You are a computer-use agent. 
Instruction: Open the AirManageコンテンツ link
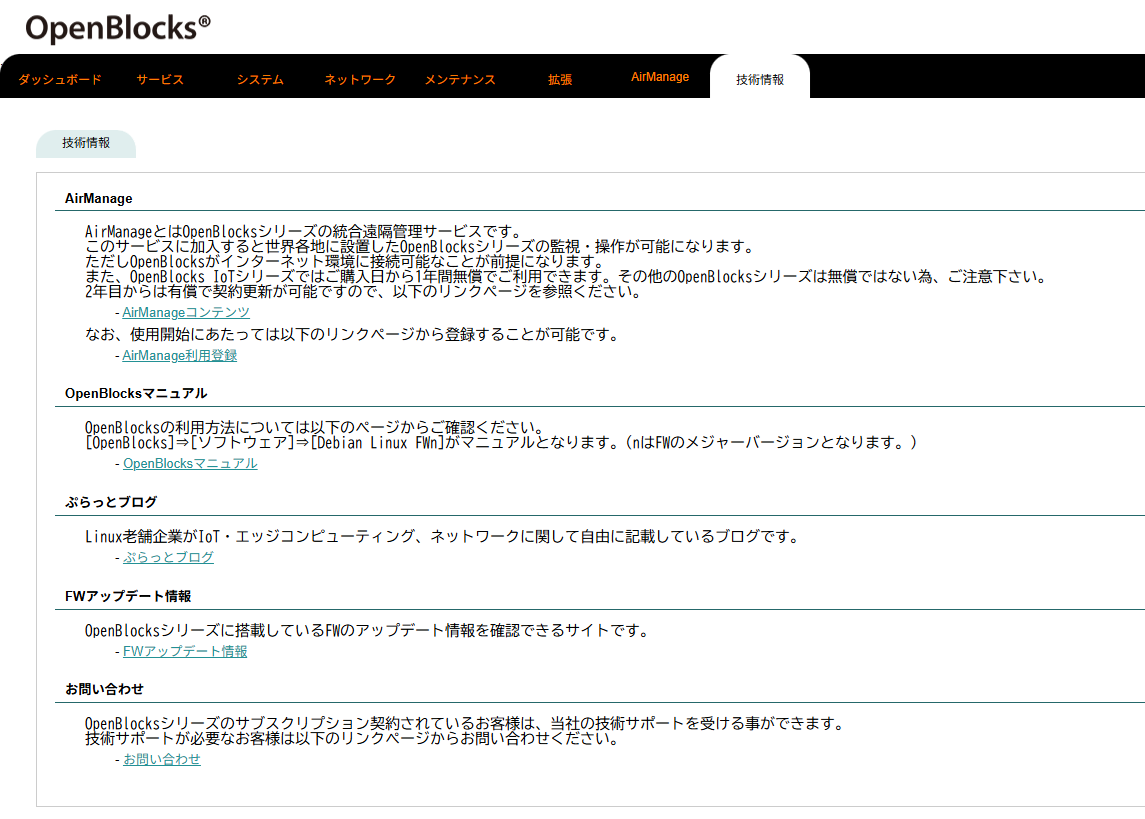(185, 312)
